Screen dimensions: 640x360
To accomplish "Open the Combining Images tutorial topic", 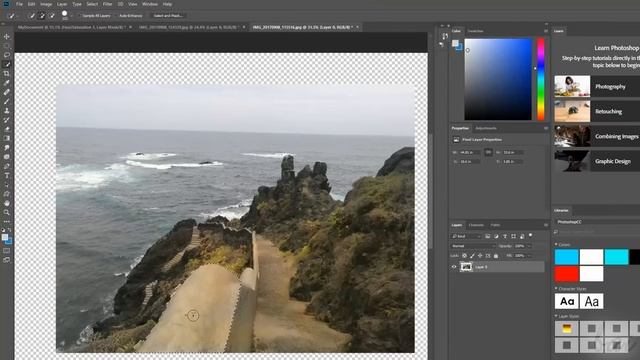I will click(597, 136).
